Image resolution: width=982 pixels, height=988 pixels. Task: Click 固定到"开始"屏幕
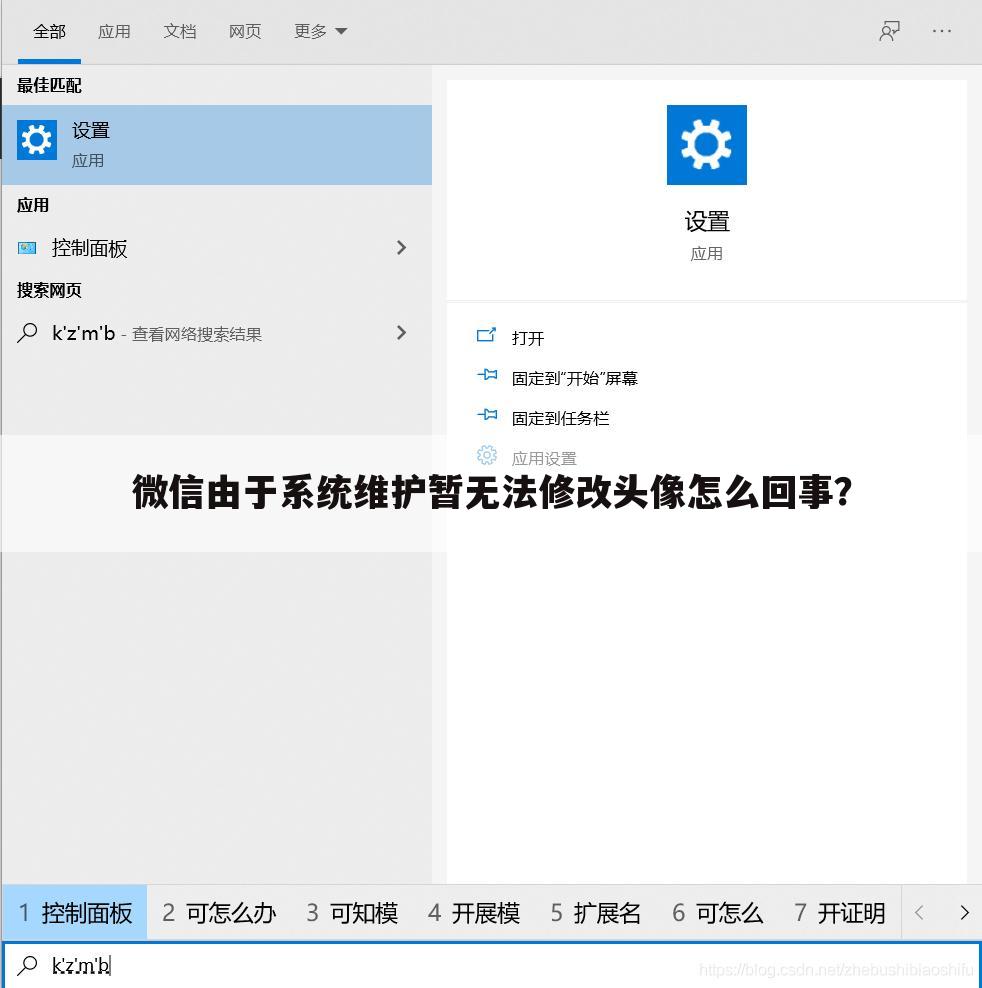574,378
